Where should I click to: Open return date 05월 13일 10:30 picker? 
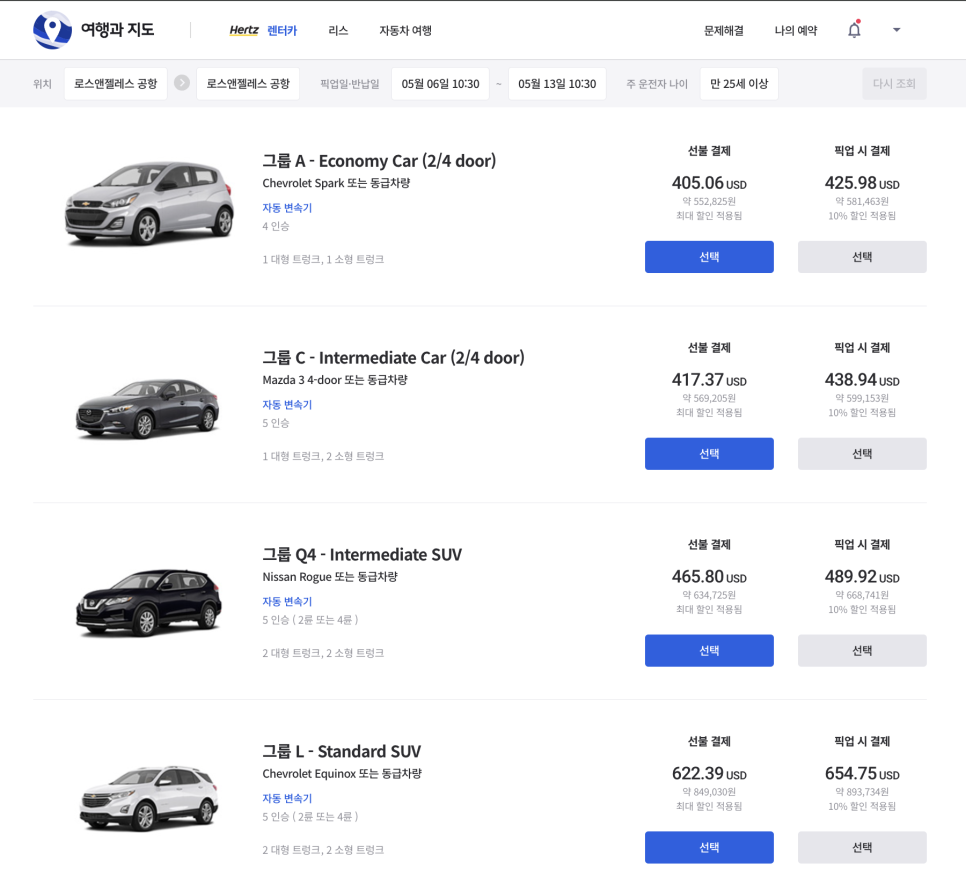click(557, 84)
